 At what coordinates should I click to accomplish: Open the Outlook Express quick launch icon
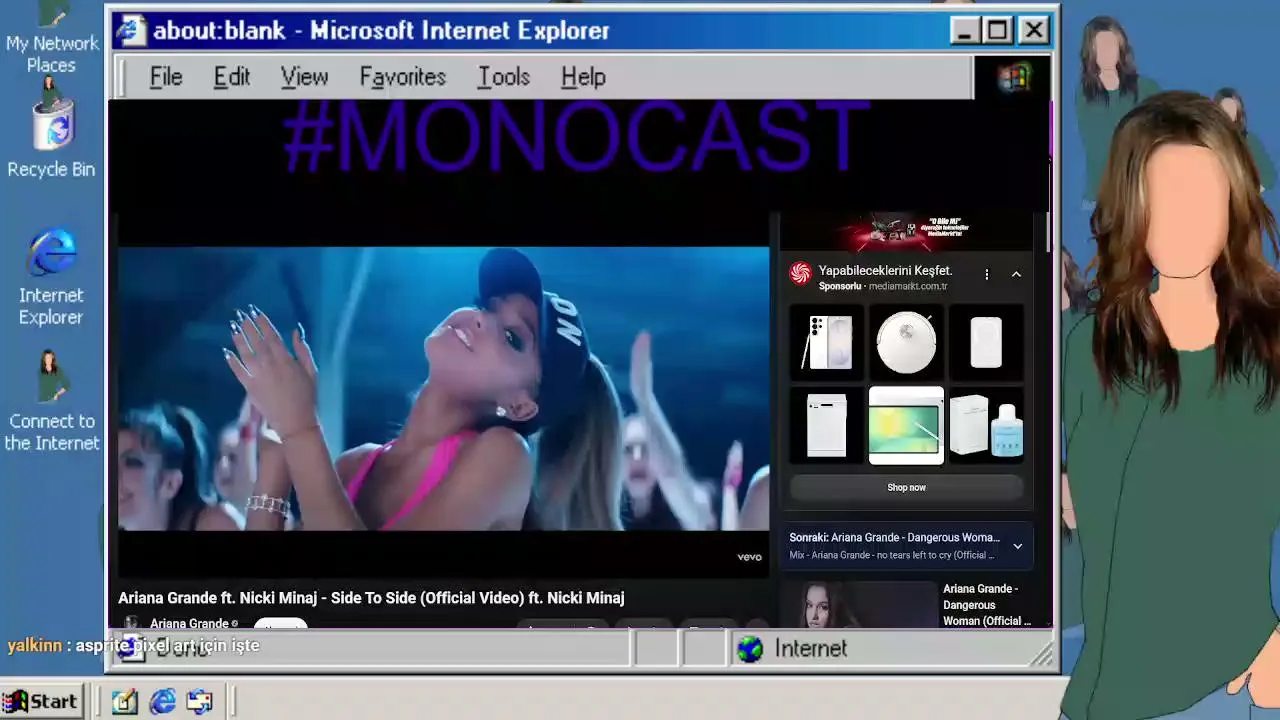[x=200, y=702]
